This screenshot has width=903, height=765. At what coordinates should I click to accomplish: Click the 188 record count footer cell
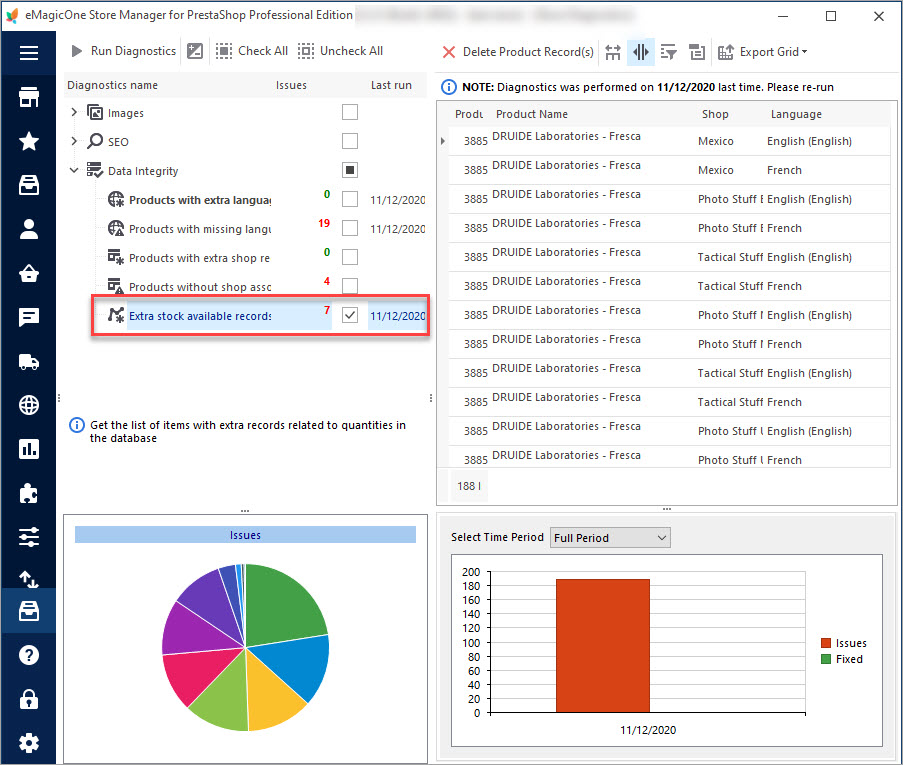tap(468, 486)
